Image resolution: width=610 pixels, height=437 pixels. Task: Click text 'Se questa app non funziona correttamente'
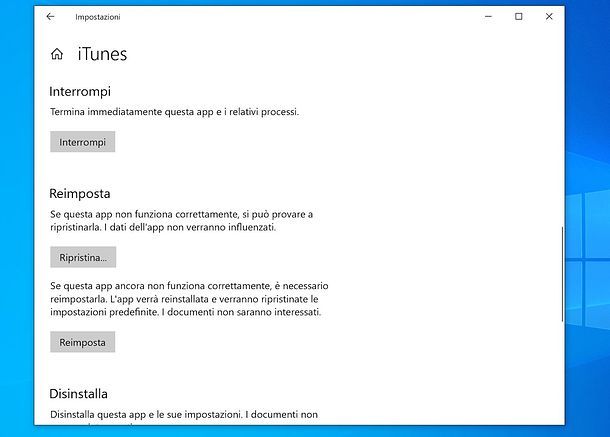(x=145, y=214)
